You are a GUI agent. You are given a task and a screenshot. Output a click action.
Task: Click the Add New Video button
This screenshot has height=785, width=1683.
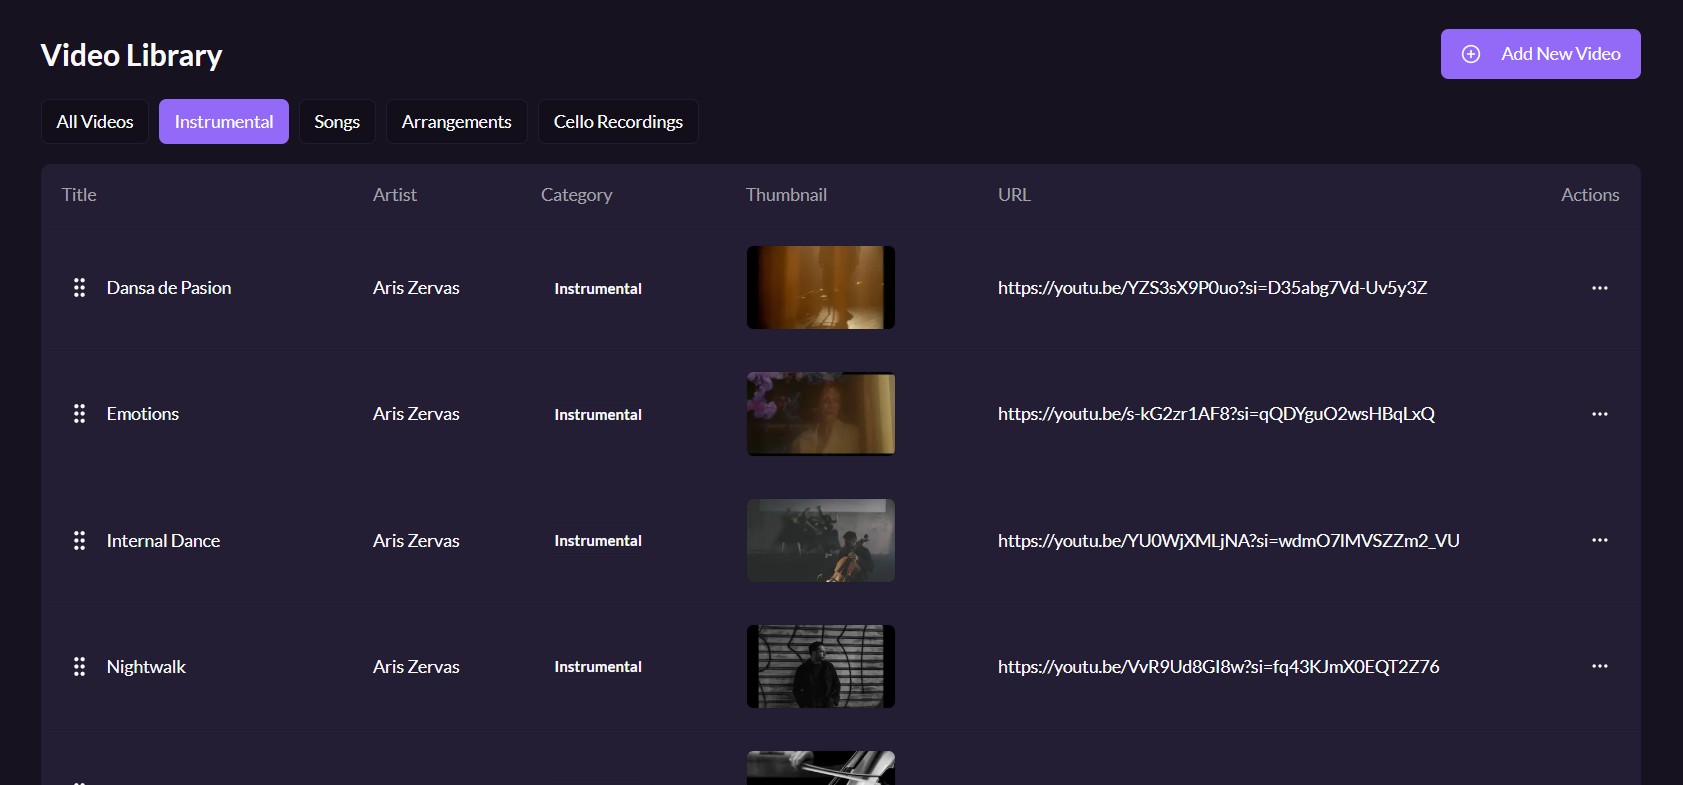1540,54
